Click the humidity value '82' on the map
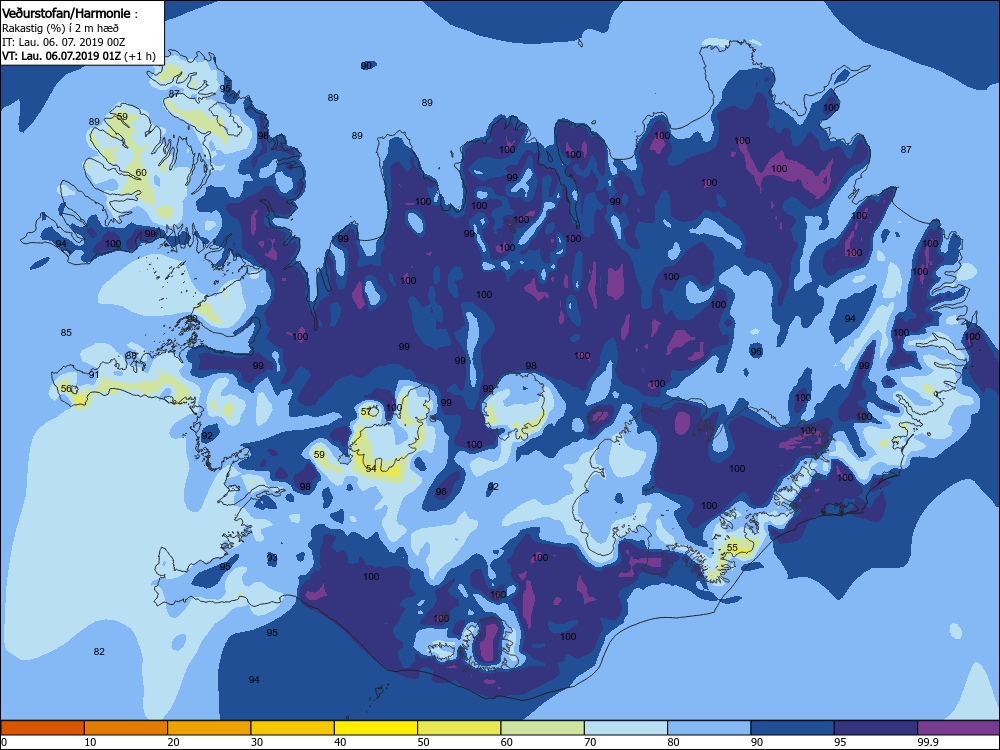This screenshot has width=1000, height=750. point(99,651)
